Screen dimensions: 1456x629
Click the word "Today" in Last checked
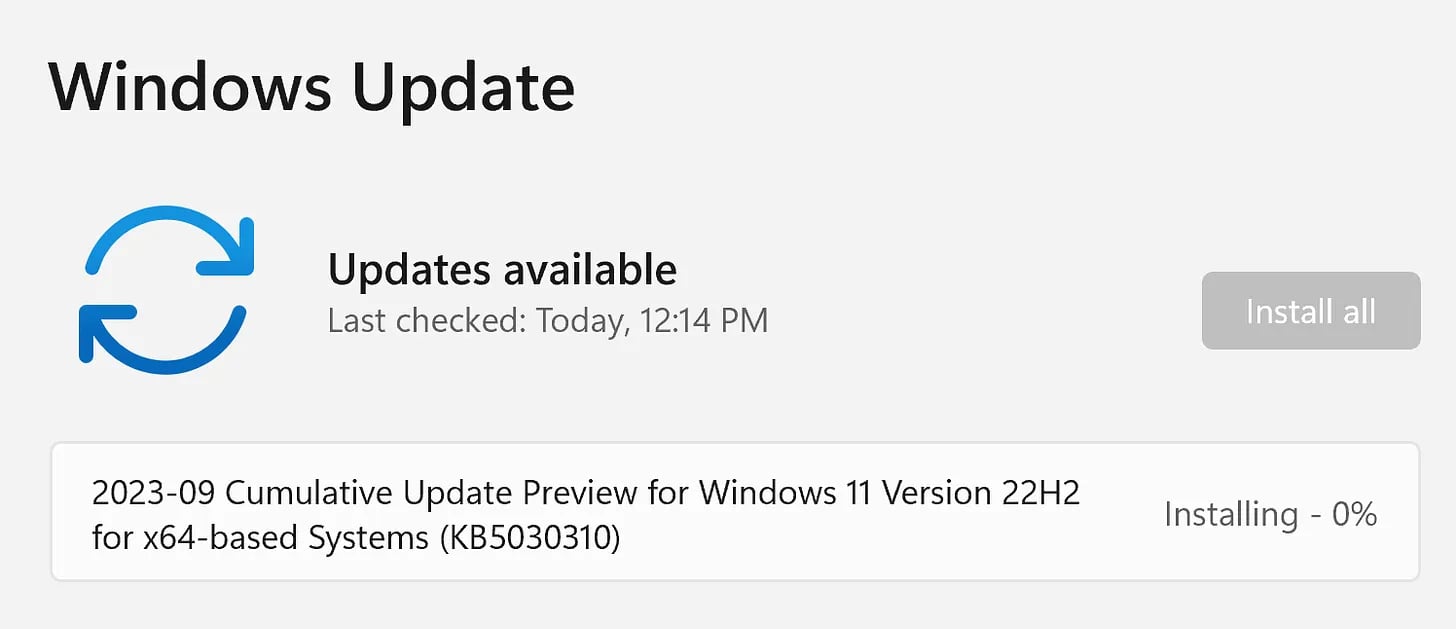coord(574,320)
